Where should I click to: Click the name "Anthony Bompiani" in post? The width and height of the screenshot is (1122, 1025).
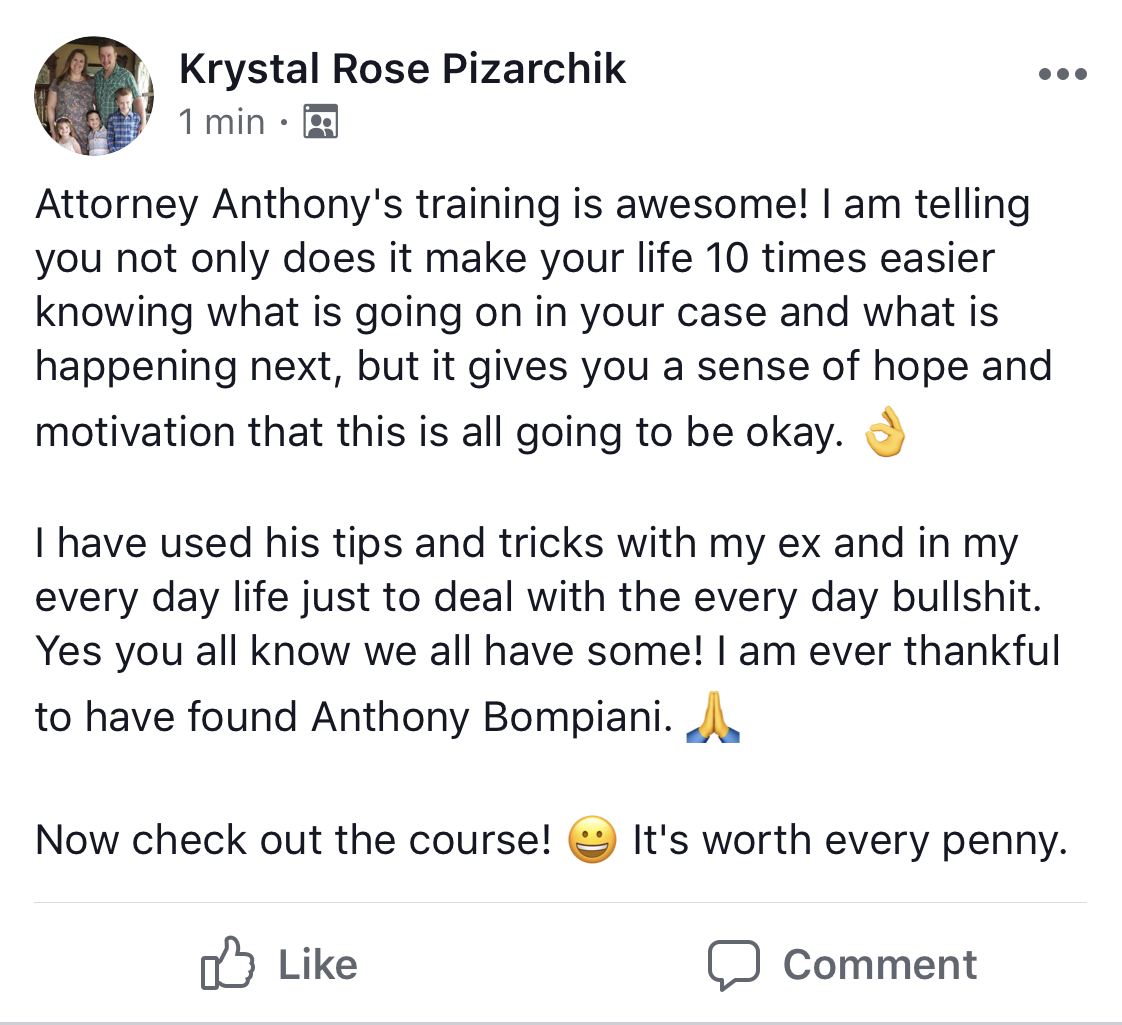pyautogui.click(x=492, y=717)
